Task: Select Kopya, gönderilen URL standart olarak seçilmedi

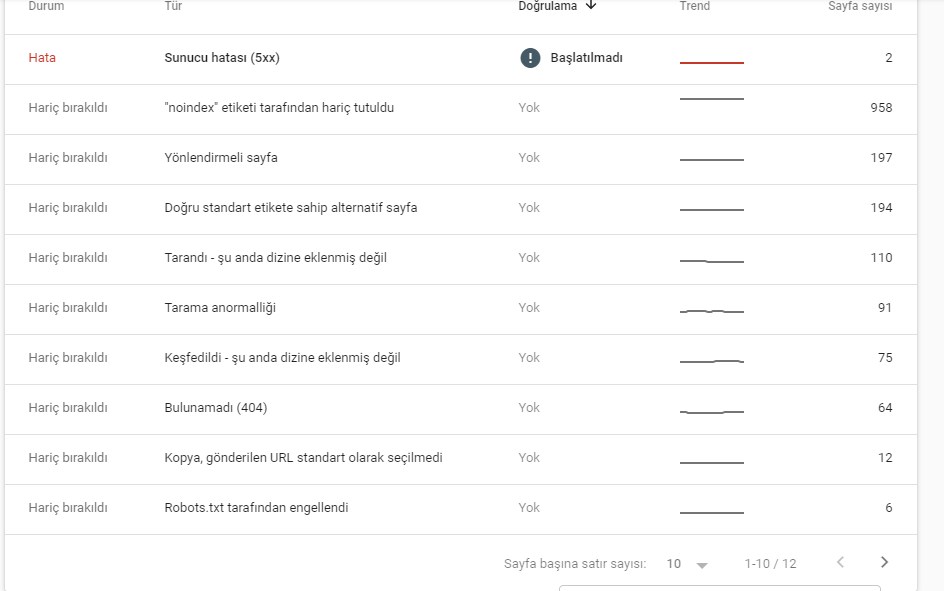Action: point(461,459)
